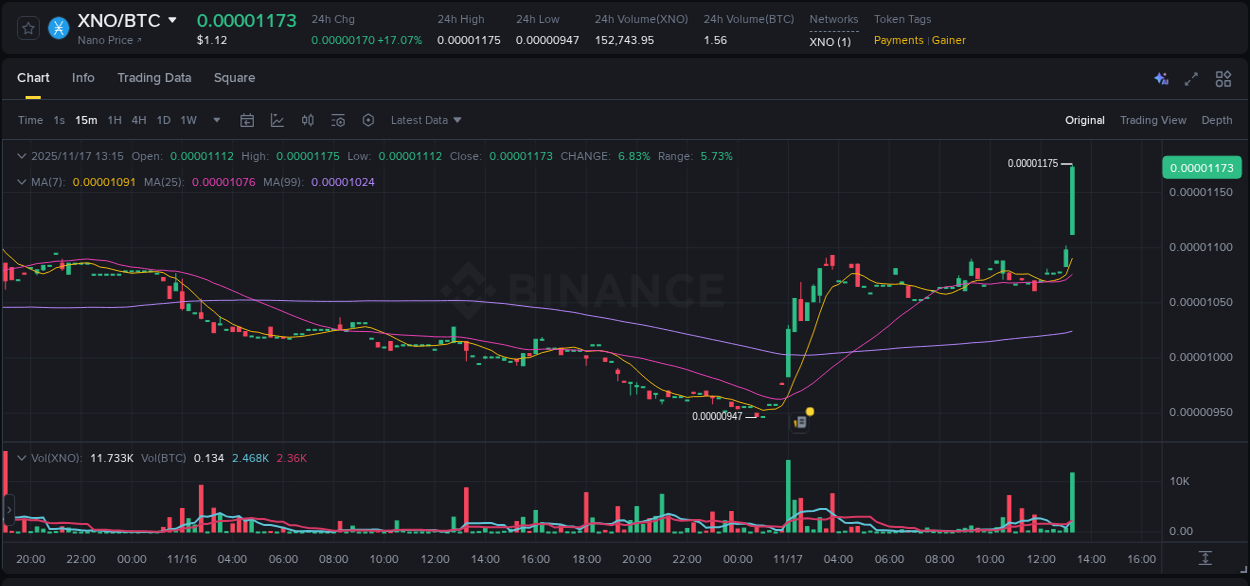Collapse the OHLC data row chevron
This screenshot has height=586, width=1250.
tap(22, 156)
